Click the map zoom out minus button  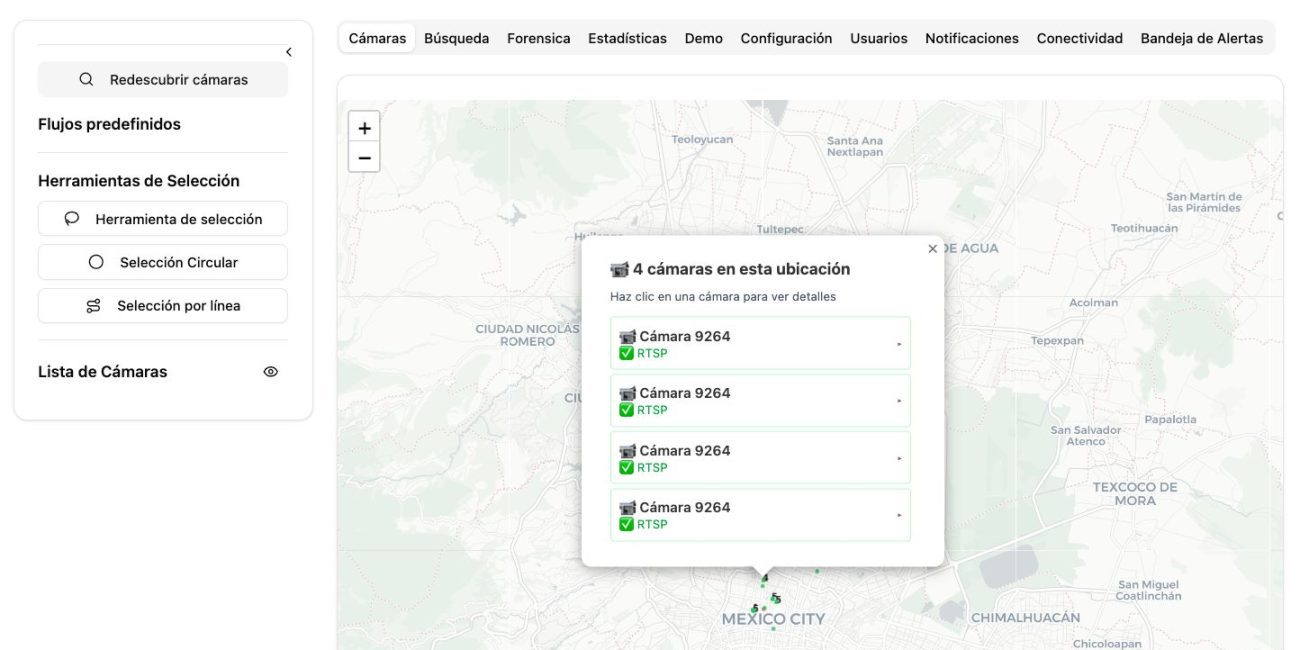pyautogui.click(x=364, y=157)
